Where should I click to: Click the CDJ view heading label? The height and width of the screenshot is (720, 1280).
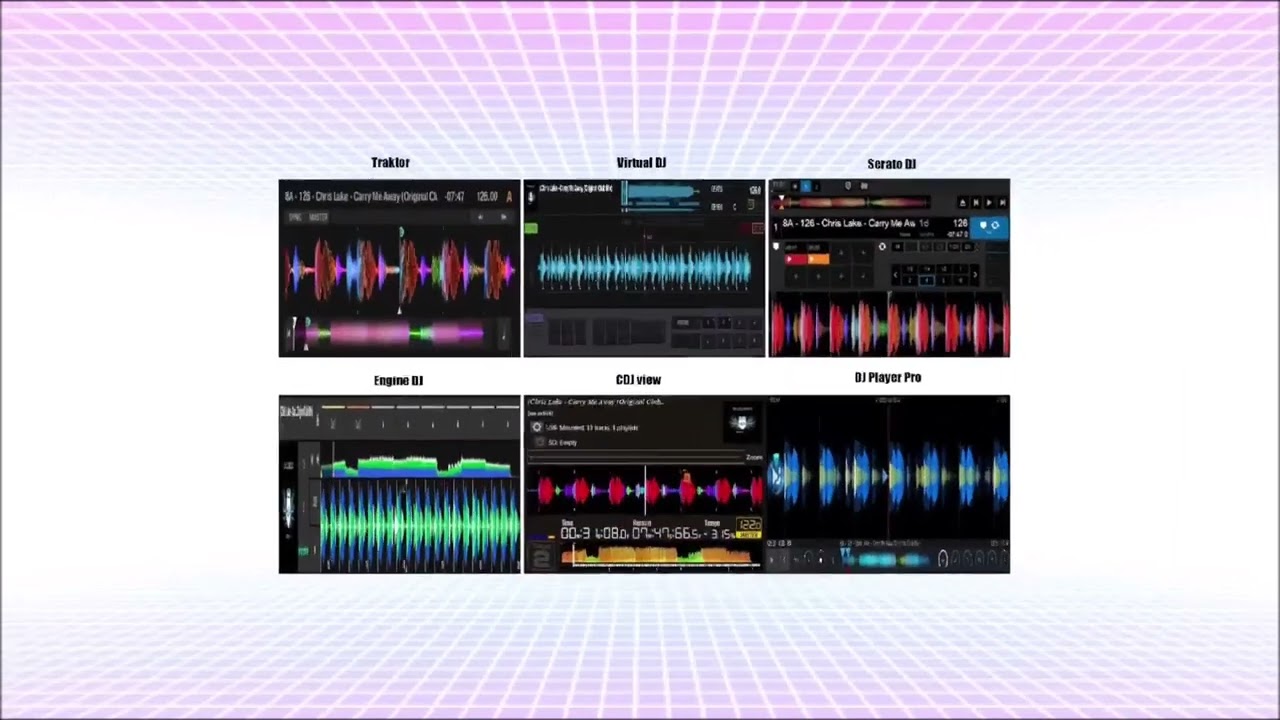tap(638, 380)
